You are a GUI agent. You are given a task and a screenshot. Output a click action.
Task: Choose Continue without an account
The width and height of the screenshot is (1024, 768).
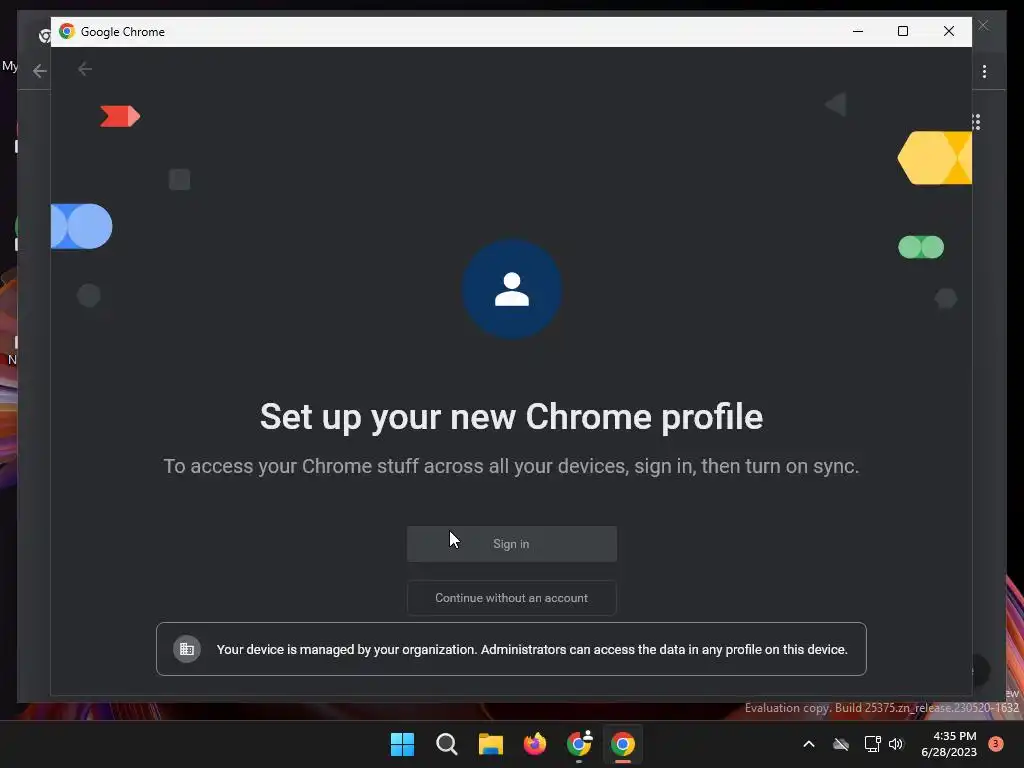[x=511, y=598]
